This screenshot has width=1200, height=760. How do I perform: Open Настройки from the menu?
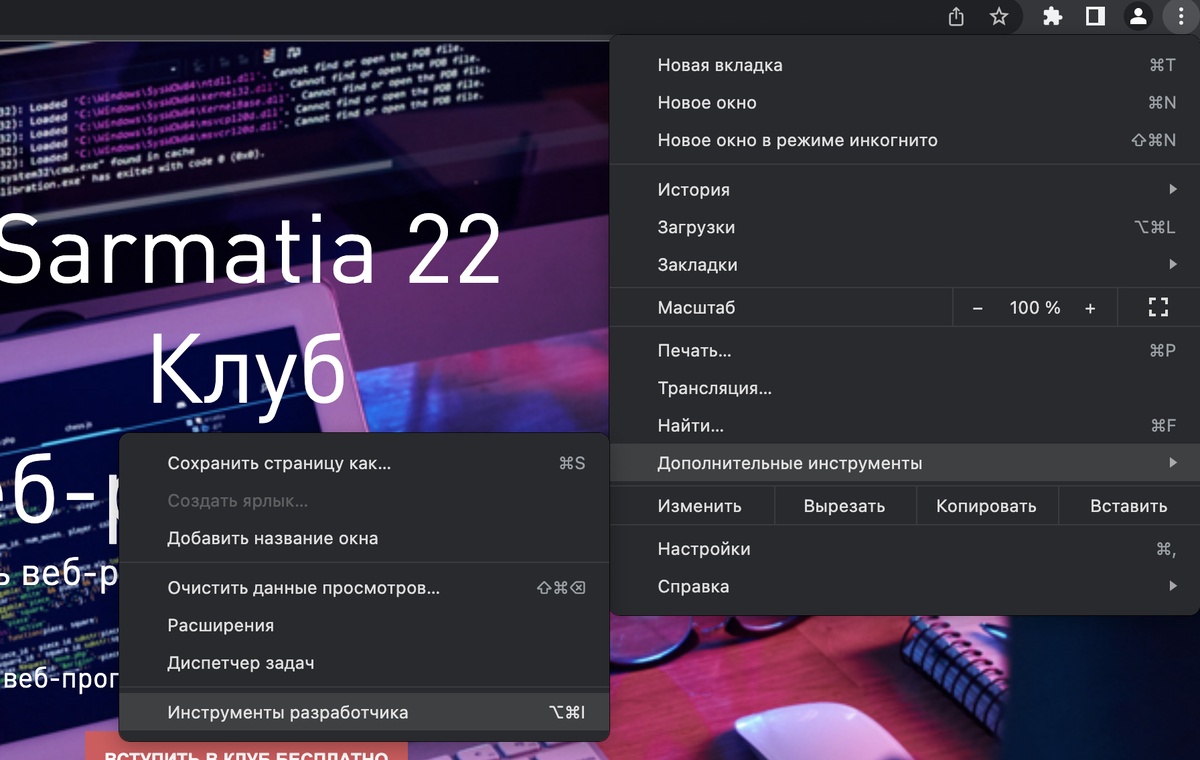click(x=904, y=549)
